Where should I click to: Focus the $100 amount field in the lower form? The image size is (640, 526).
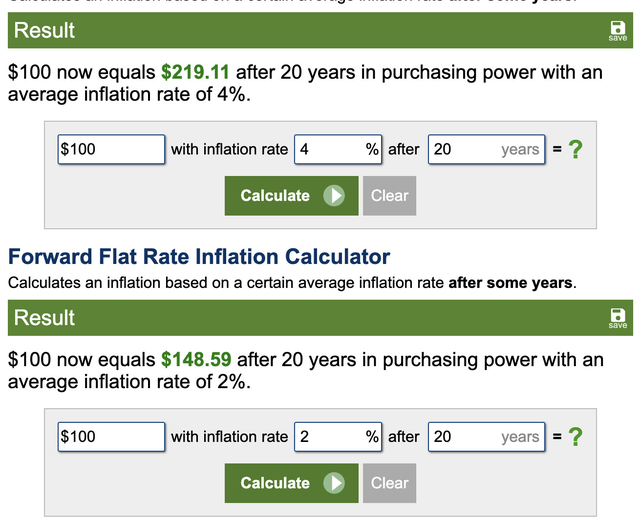pyautogui.click(x=111, y=437)
